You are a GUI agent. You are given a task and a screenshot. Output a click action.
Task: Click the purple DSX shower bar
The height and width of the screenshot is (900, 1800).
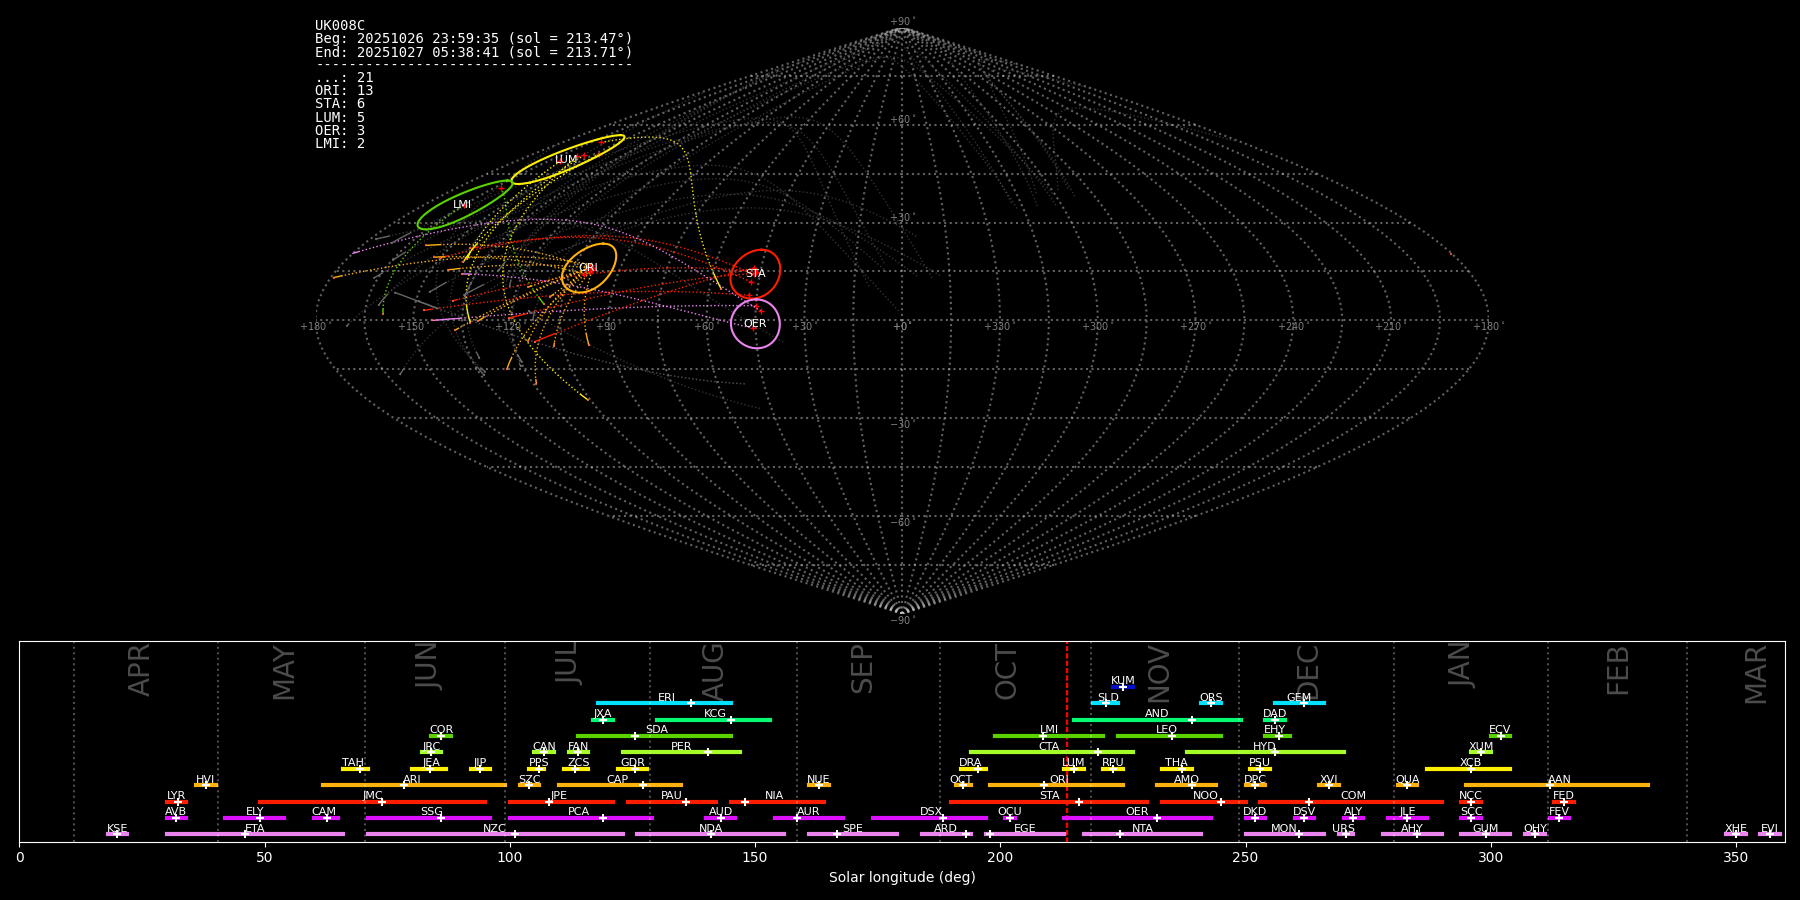tap(929, 818)
